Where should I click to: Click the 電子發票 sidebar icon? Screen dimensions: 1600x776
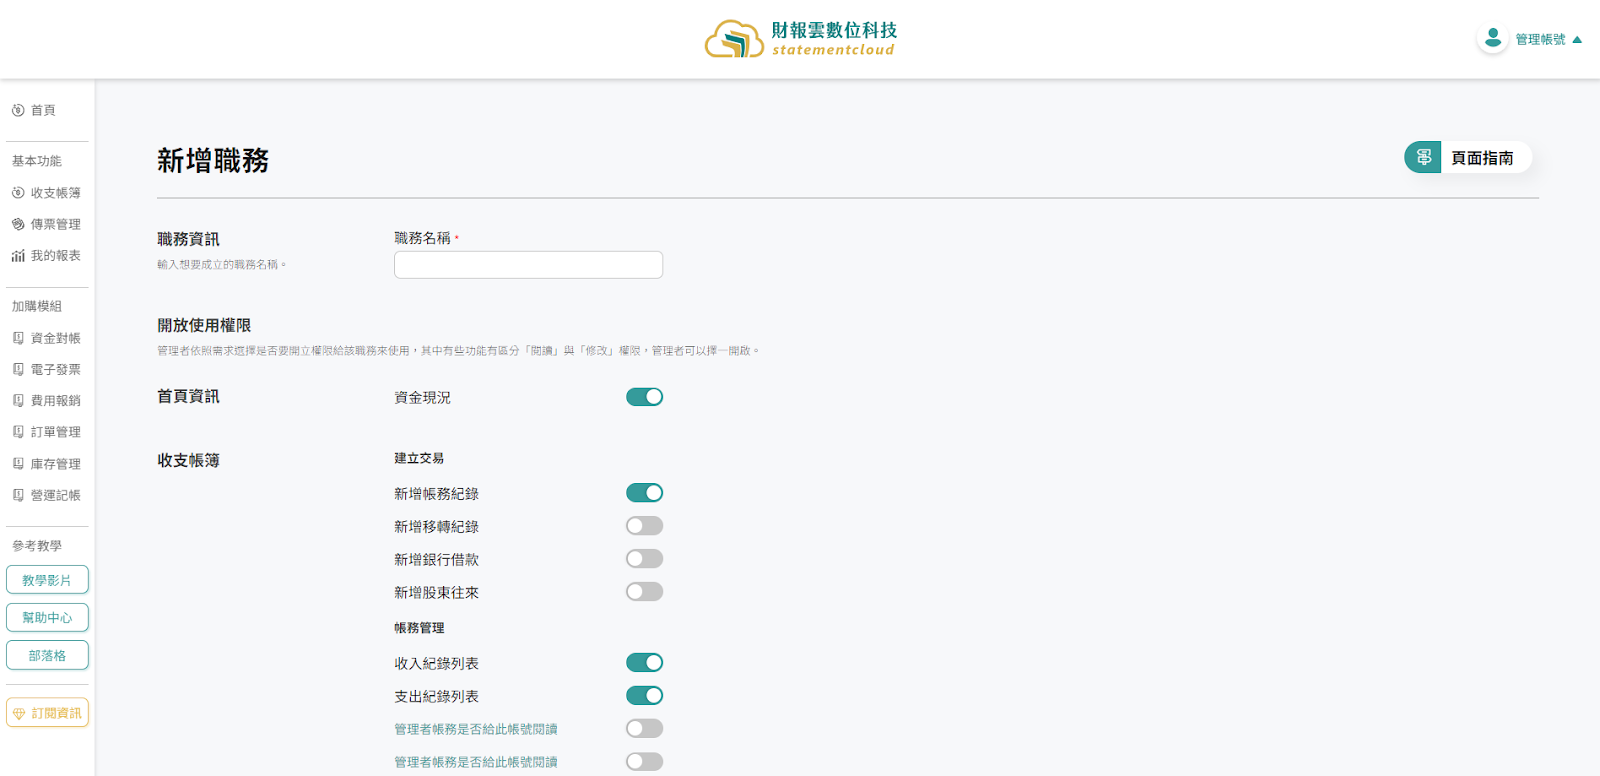18,369
